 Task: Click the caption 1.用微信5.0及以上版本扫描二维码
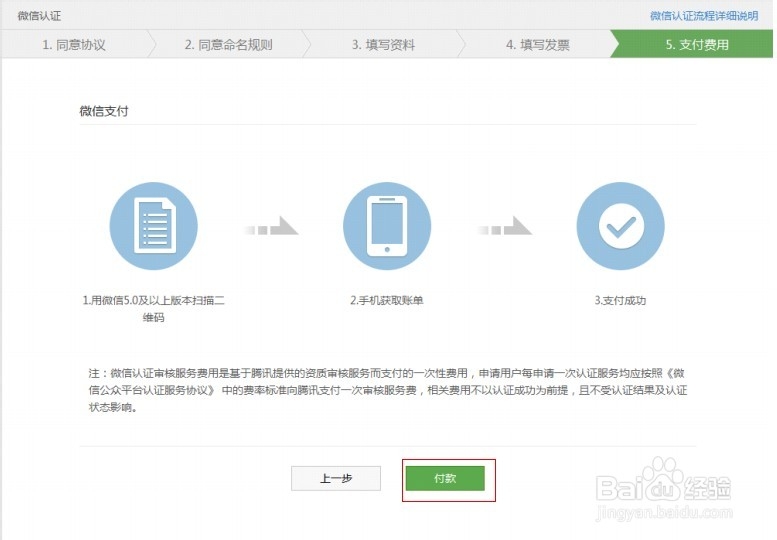[x=154, y=309]
